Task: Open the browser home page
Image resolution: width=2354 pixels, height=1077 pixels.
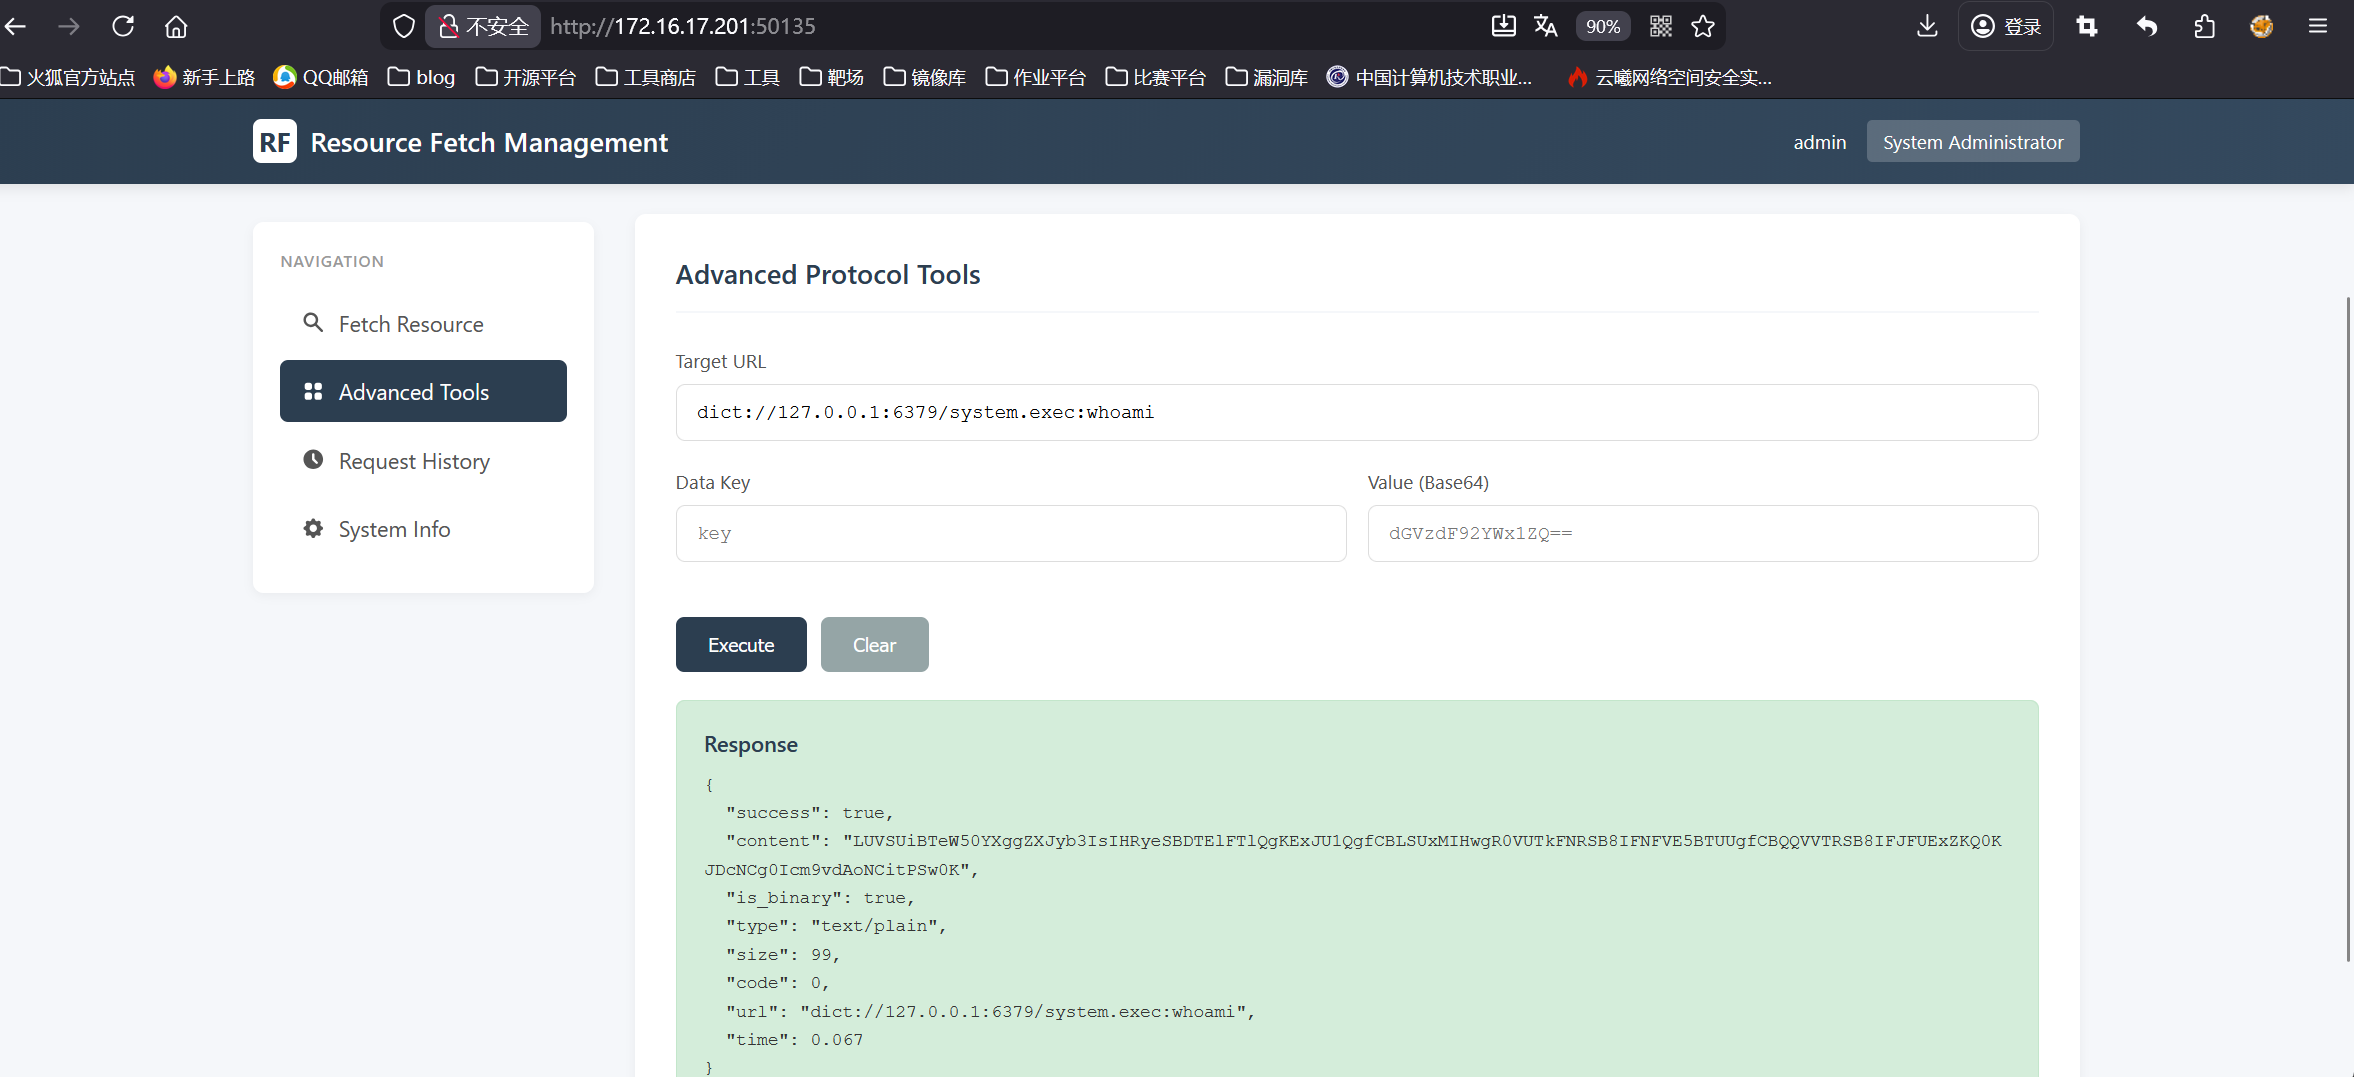Action: 176,26
